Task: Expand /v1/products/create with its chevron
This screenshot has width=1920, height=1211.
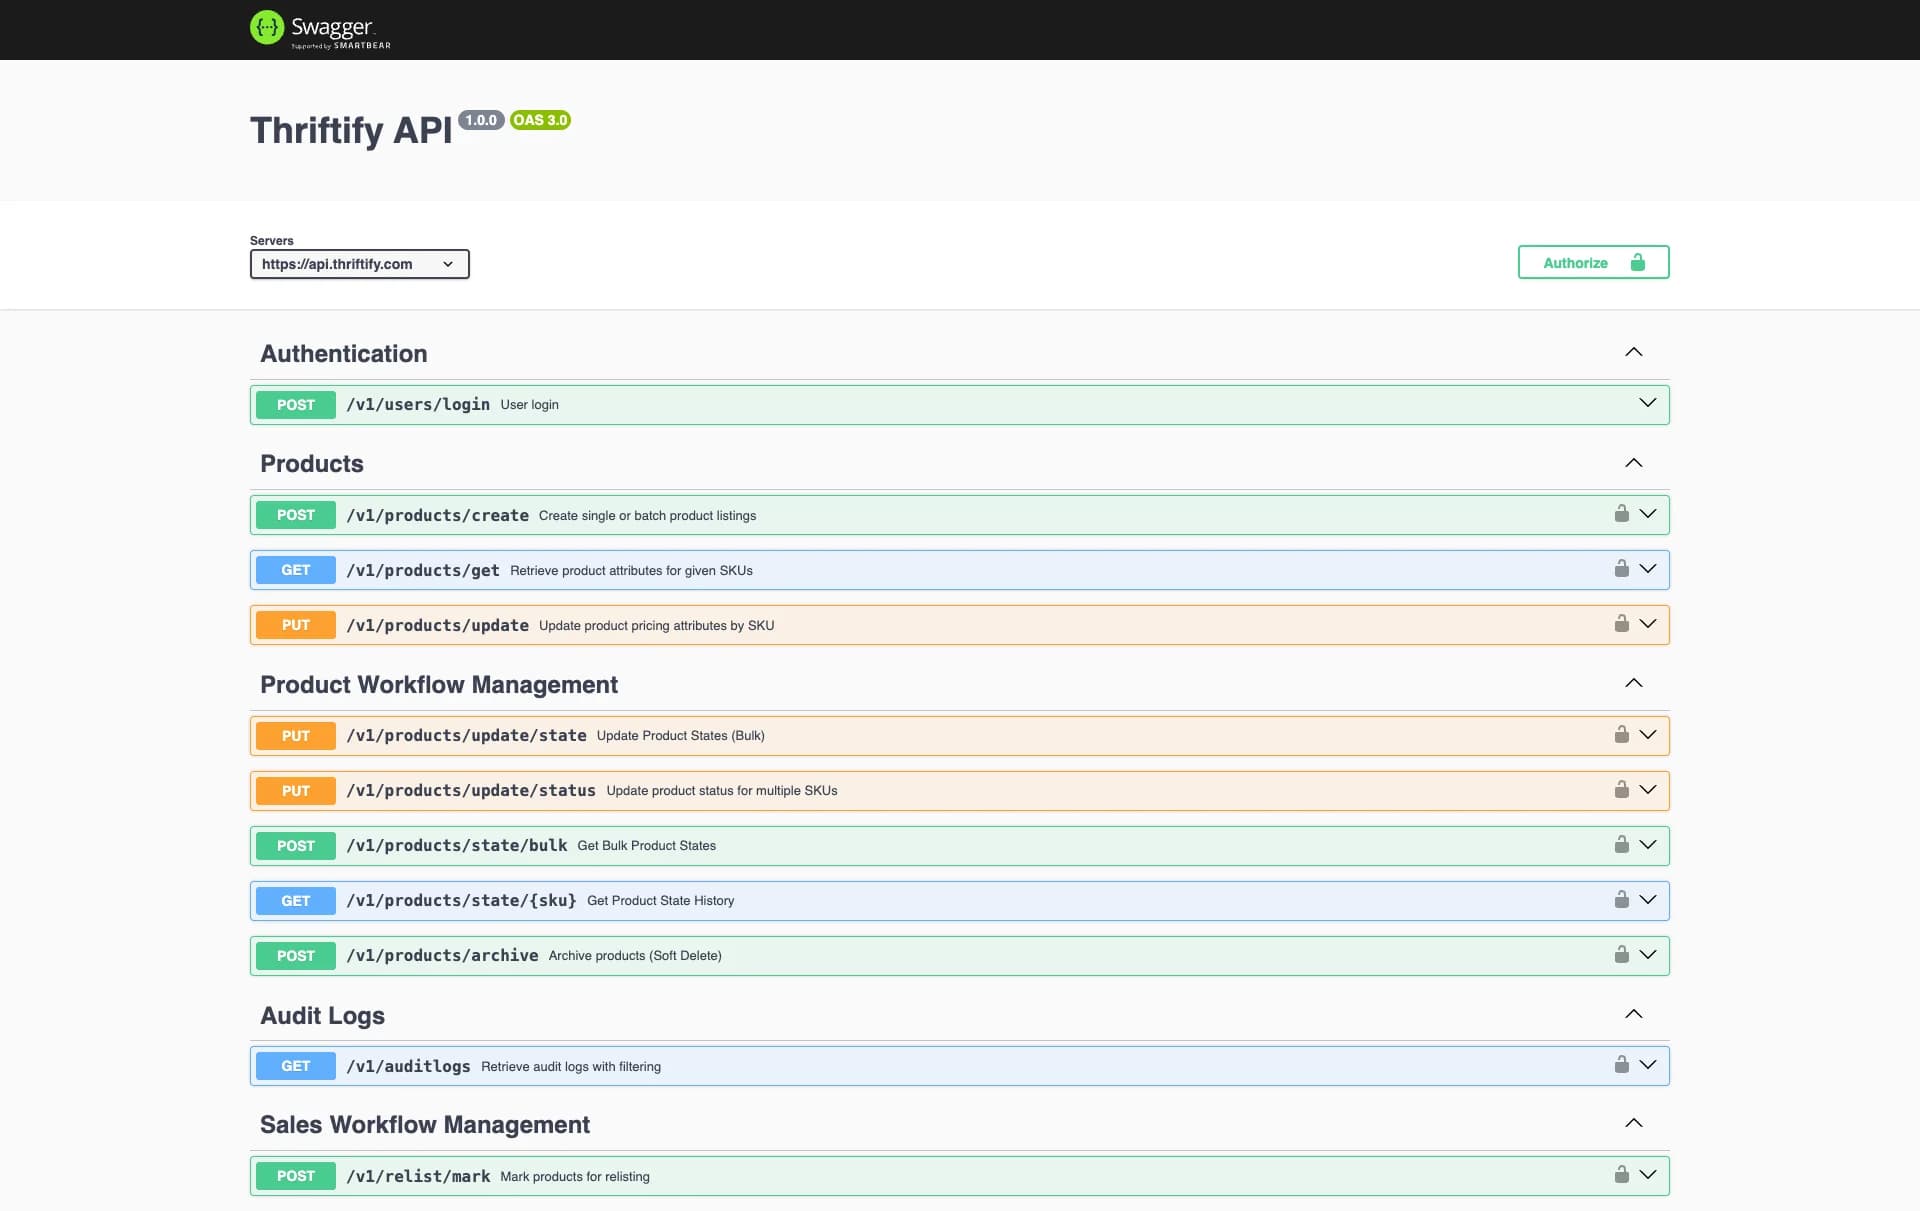Action: (x=1647, y=514)
